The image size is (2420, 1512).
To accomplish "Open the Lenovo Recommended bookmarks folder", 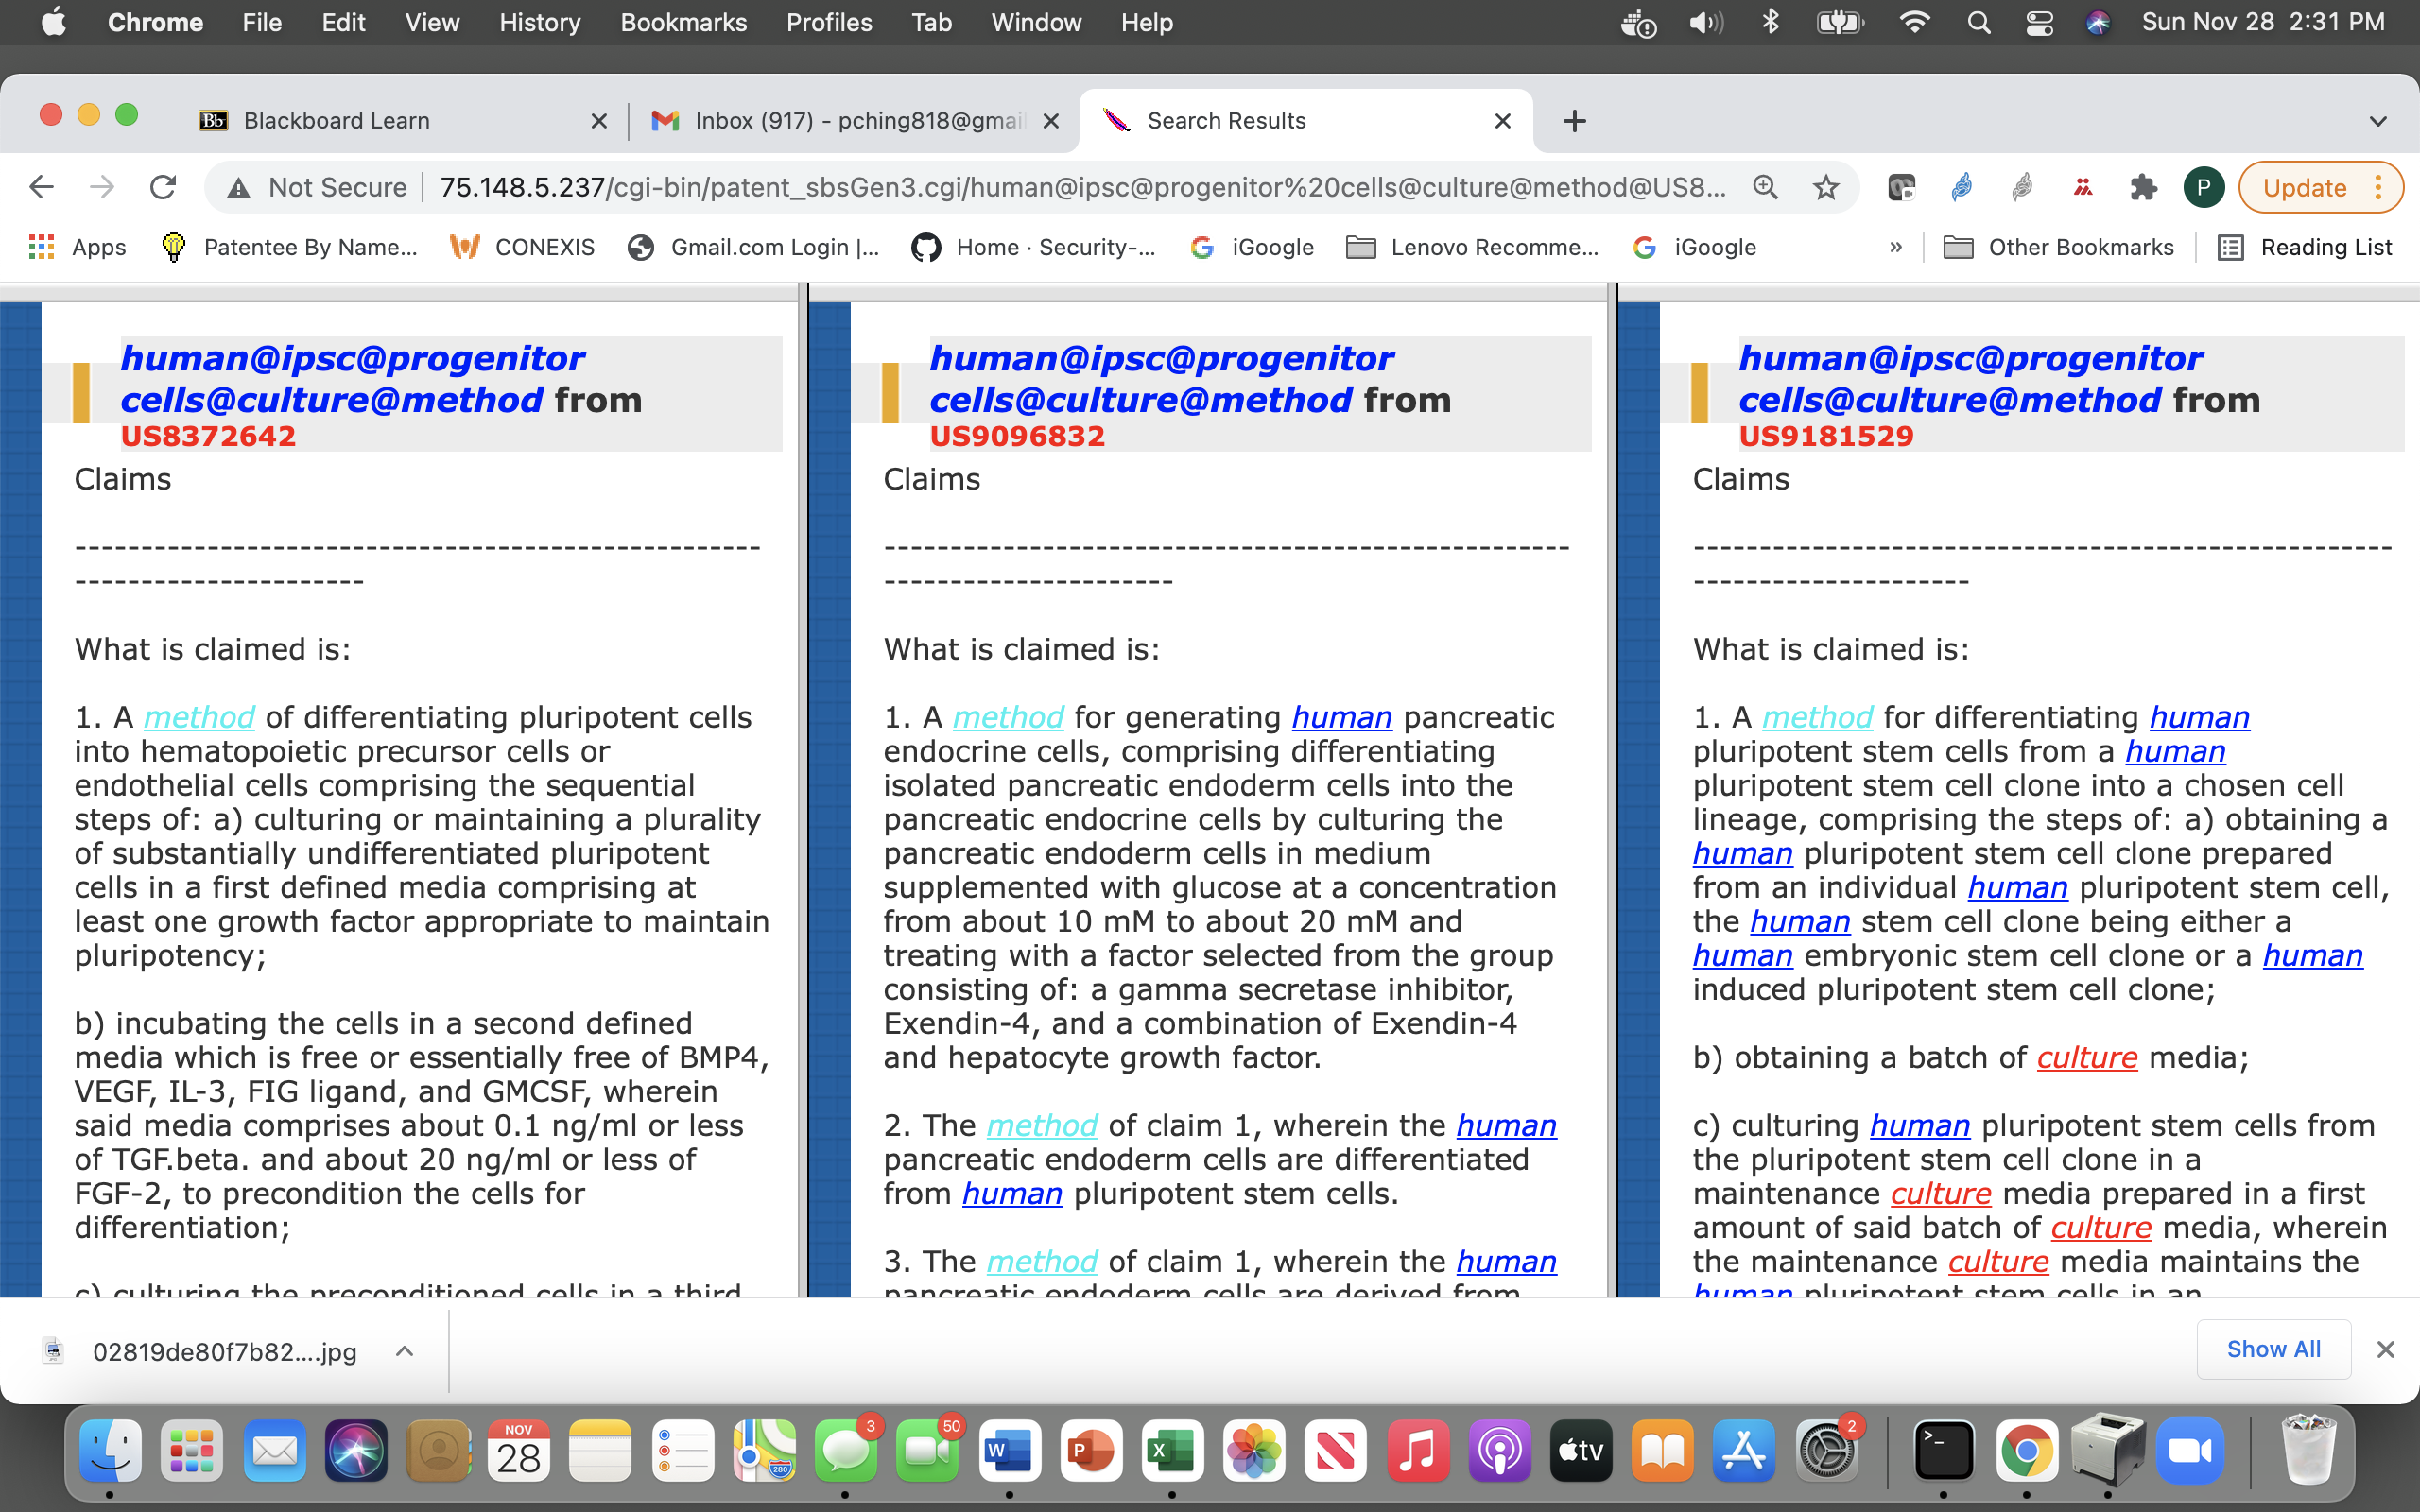I will [1472, 247].
